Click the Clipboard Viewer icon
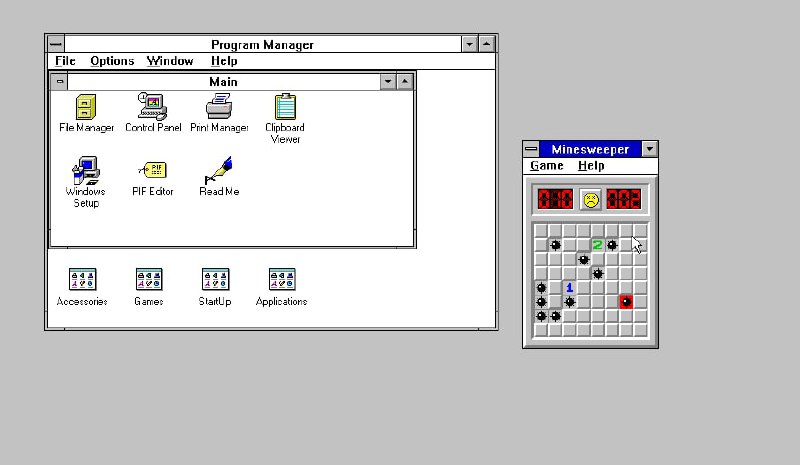Screen dimensions: 800x465 click(x=285, y=106)
